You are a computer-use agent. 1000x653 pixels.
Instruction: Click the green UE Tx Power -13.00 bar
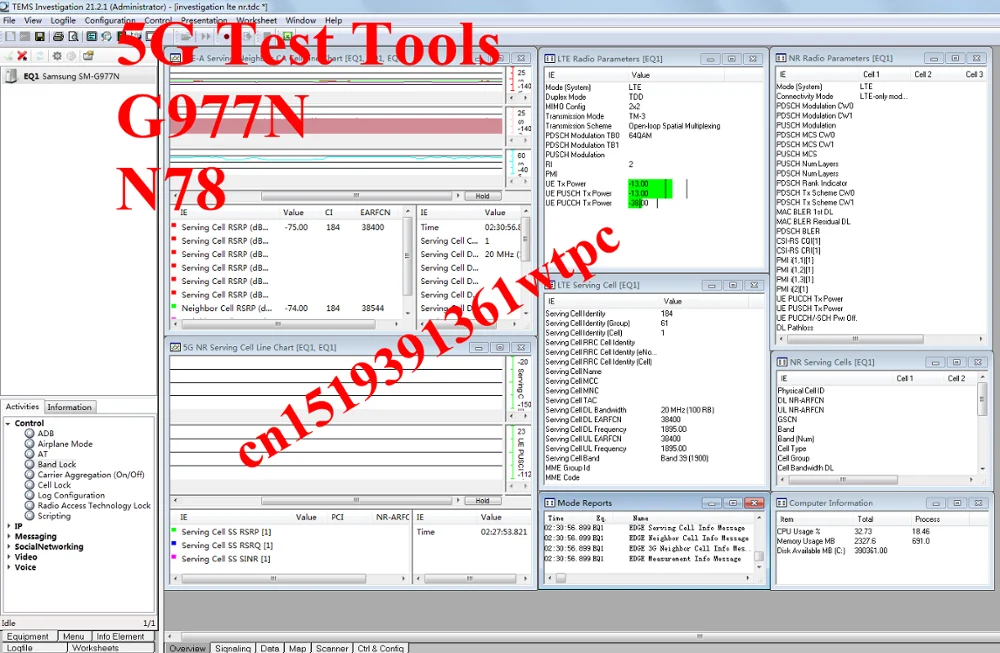(x=650, y=184)
